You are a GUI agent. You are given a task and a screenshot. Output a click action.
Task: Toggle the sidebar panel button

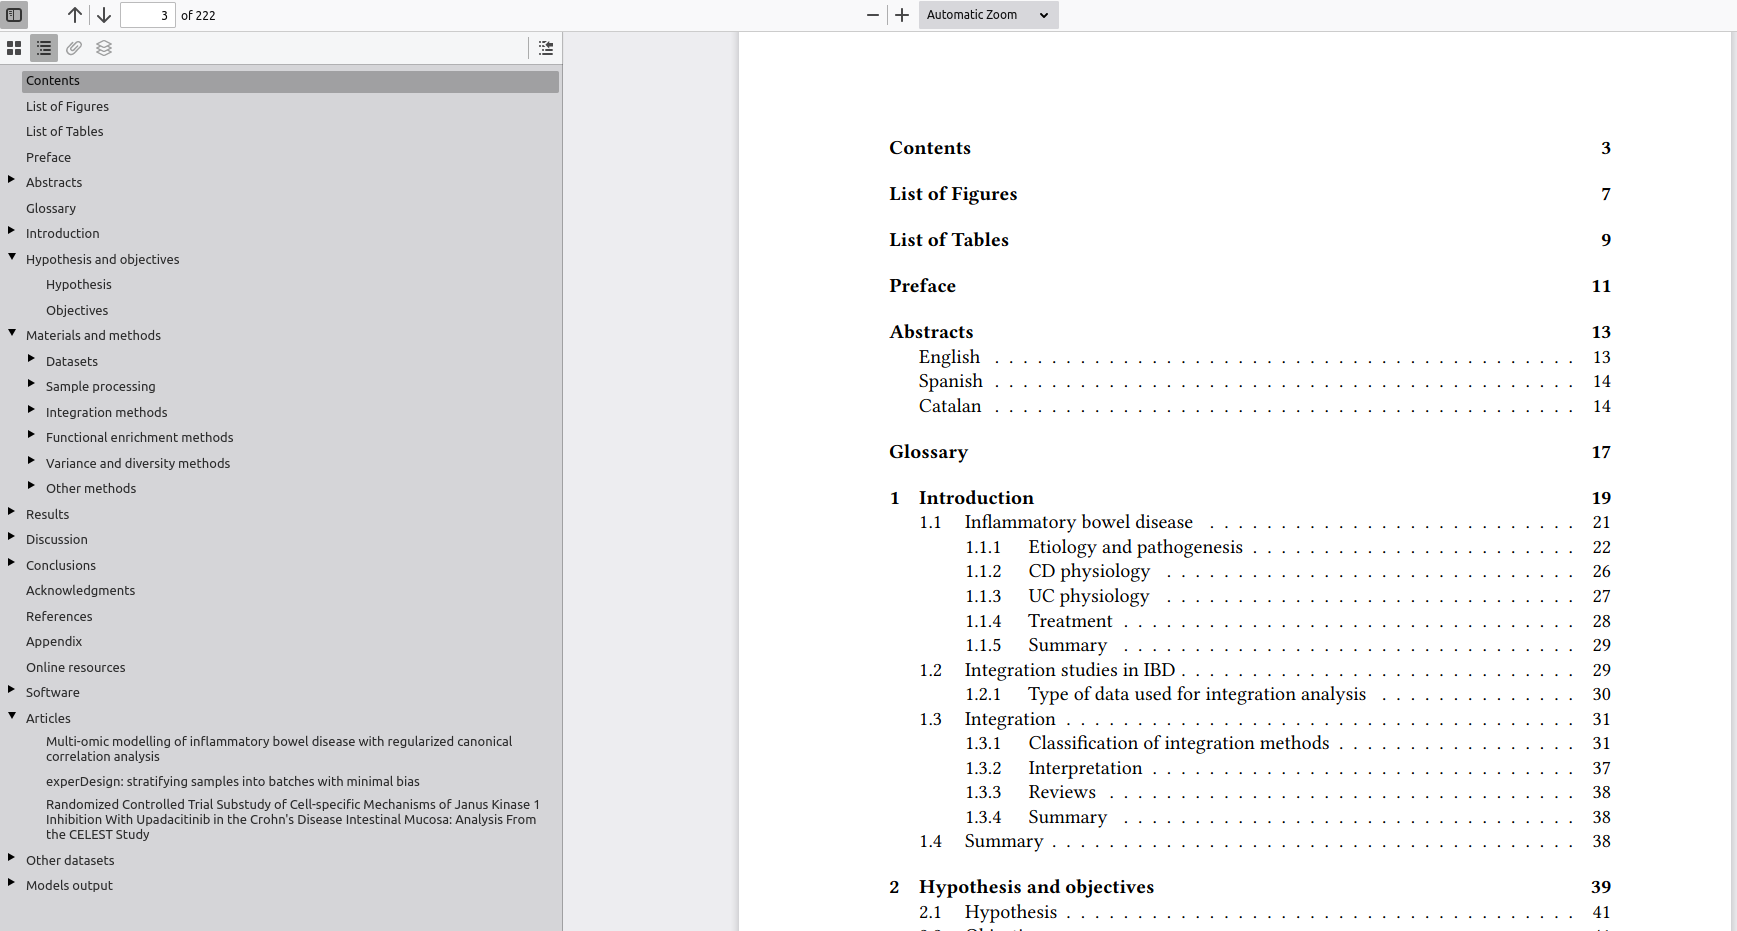pyautogui.click(x=14, y=15)
